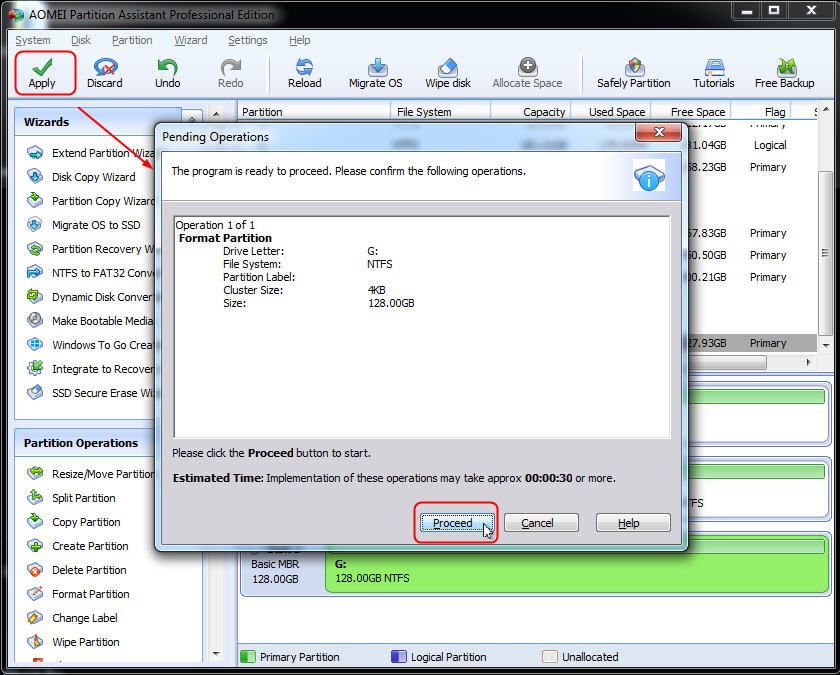Start the Partition Copy Wizard
Image resolution: width=840 pixels, height=675 pixels.
91,201
